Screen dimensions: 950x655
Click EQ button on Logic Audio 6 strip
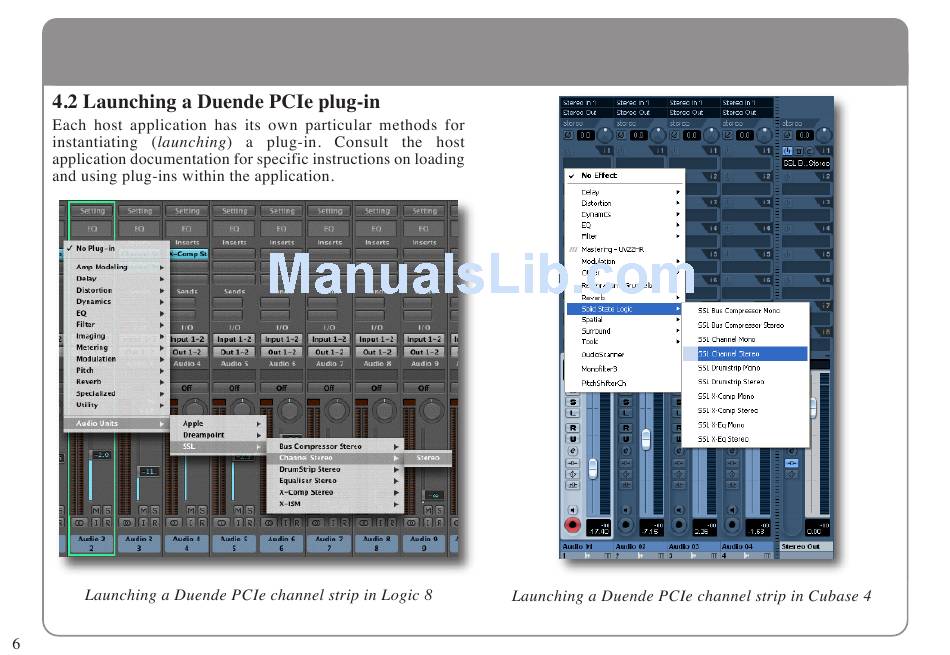[282, 229]
